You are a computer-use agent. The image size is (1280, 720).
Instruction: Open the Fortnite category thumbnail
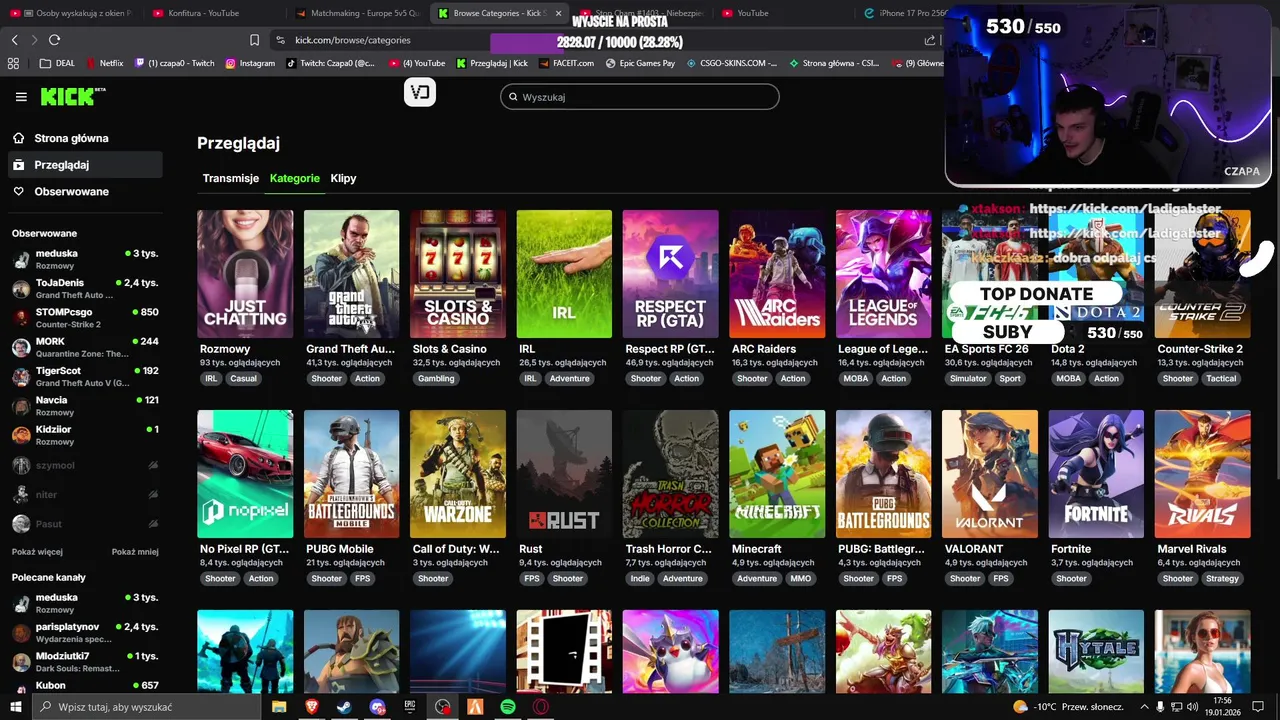tap(1096, 474)
